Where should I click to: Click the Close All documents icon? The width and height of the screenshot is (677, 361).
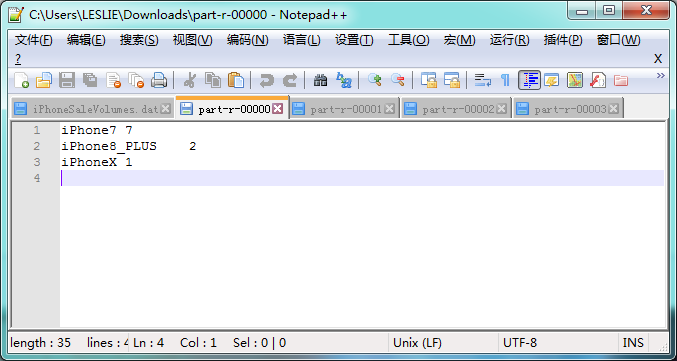[136, 80]
